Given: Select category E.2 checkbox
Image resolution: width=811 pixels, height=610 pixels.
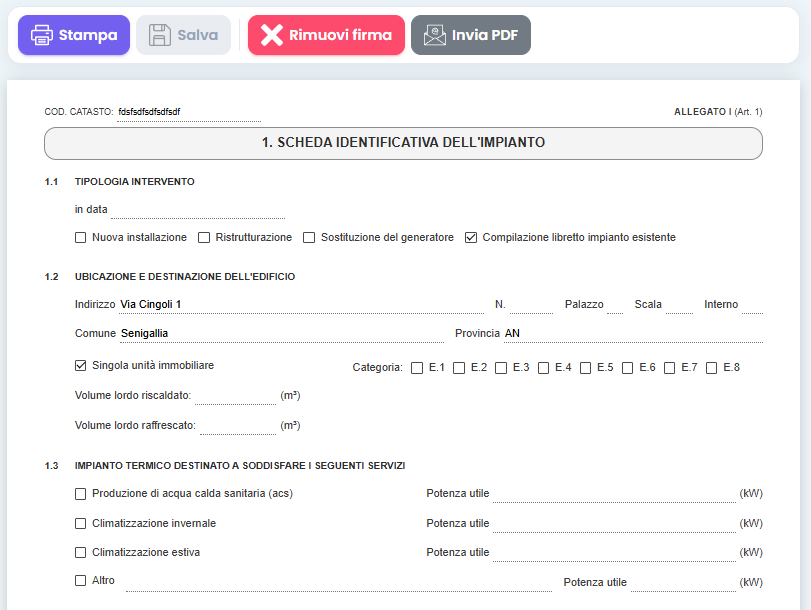Looking at the screenshot, I should pos(459,368).
